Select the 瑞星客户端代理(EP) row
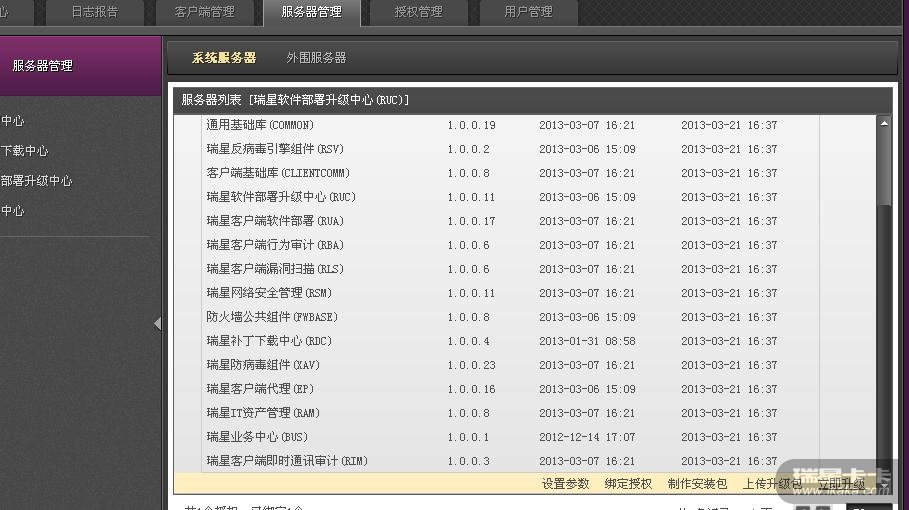 [510, 389]
